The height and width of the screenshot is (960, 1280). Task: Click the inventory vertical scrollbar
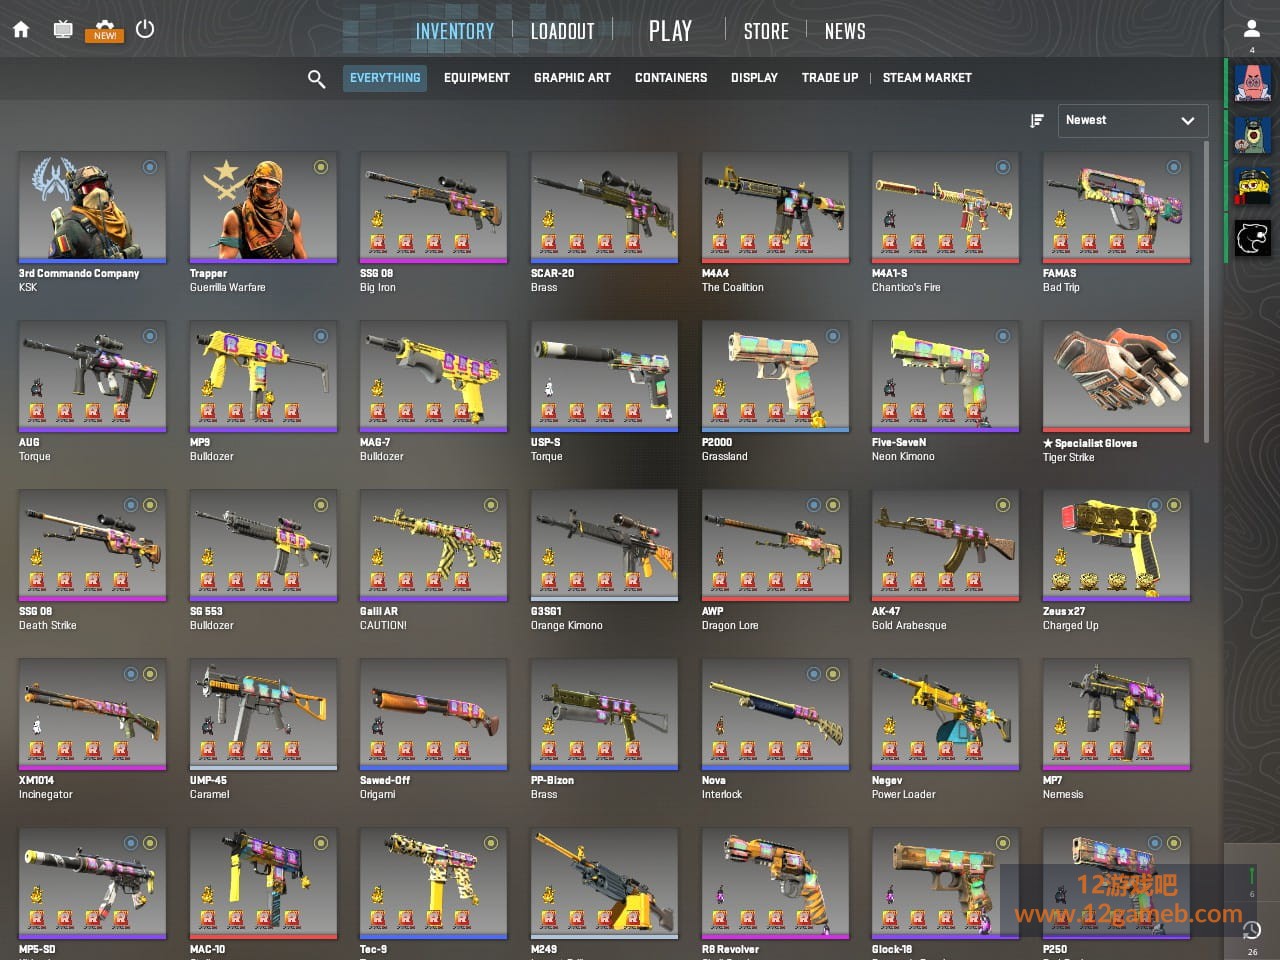point(1205,291)
